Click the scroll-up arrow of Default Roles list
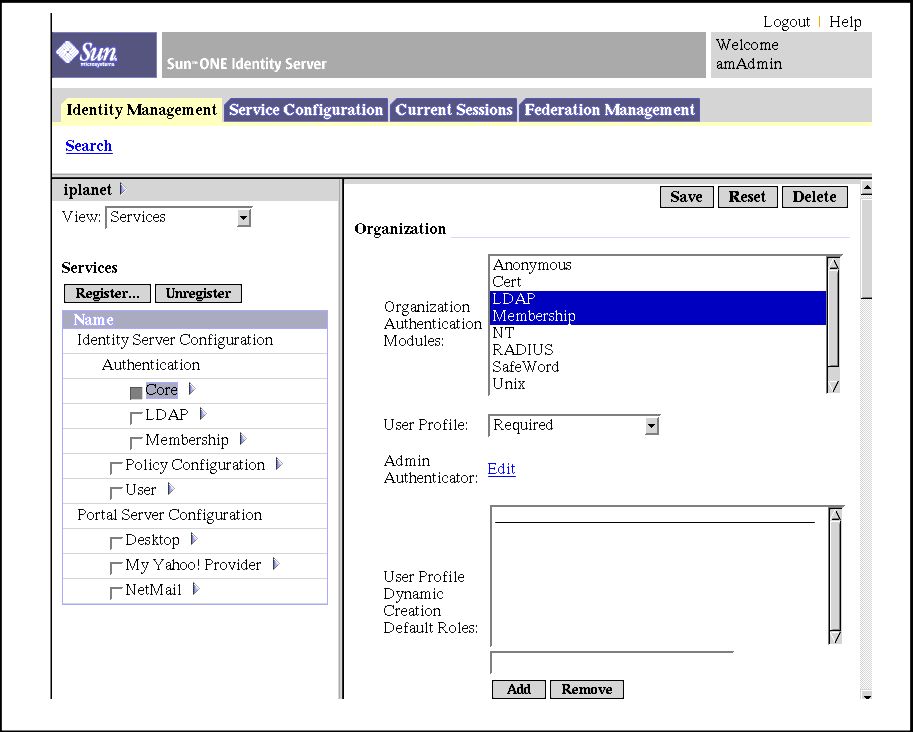This screenshot has width=913, height=732. click(835, 515)
